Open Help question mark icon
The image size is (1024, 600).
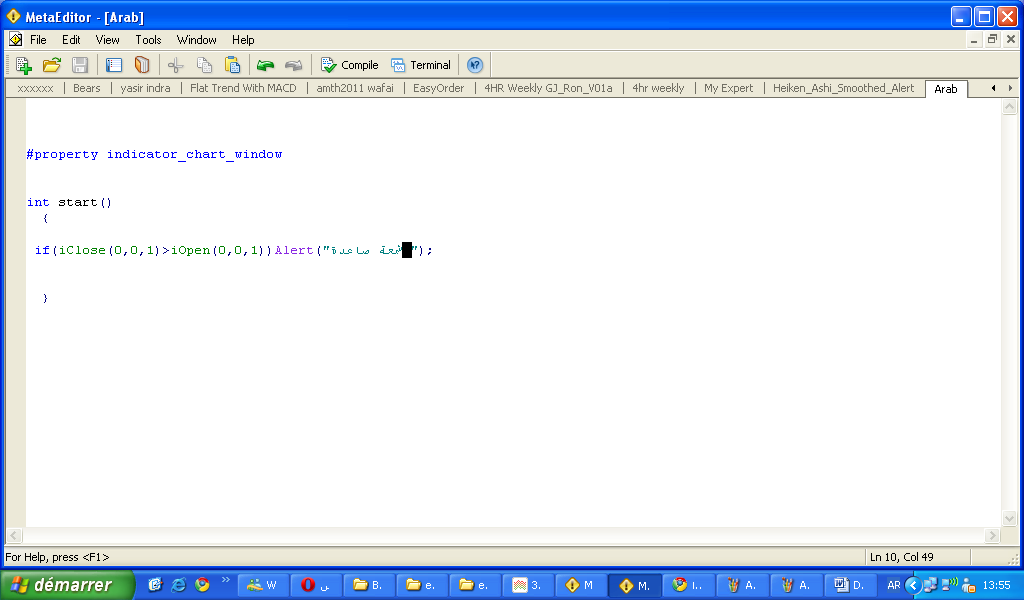click(475, 65)
